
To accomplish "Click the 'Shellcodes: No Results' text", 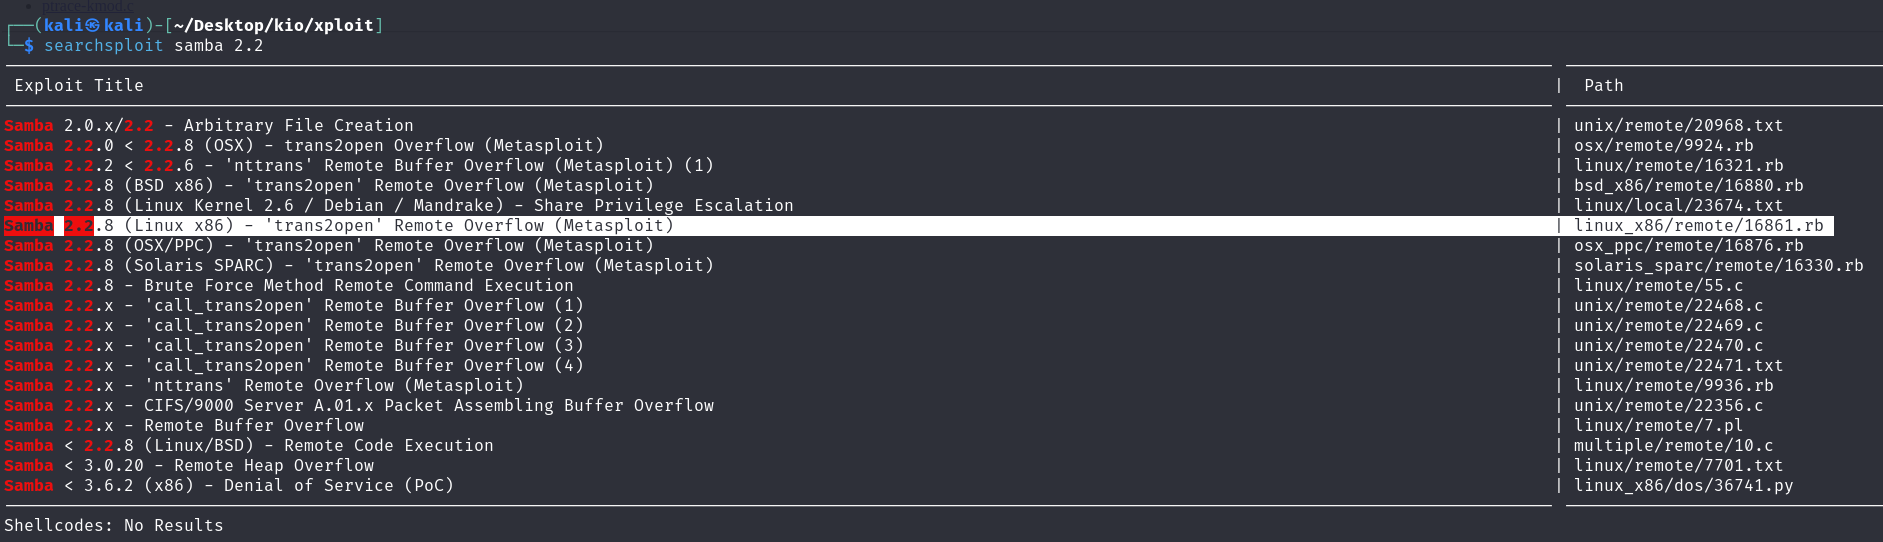I will pyautogui.click(x=114, y=526).
